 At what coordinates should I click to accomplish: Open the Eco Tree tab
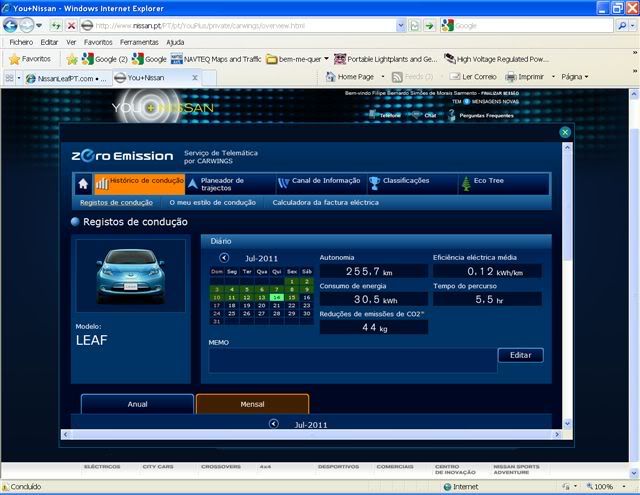(x=504, y=184)
